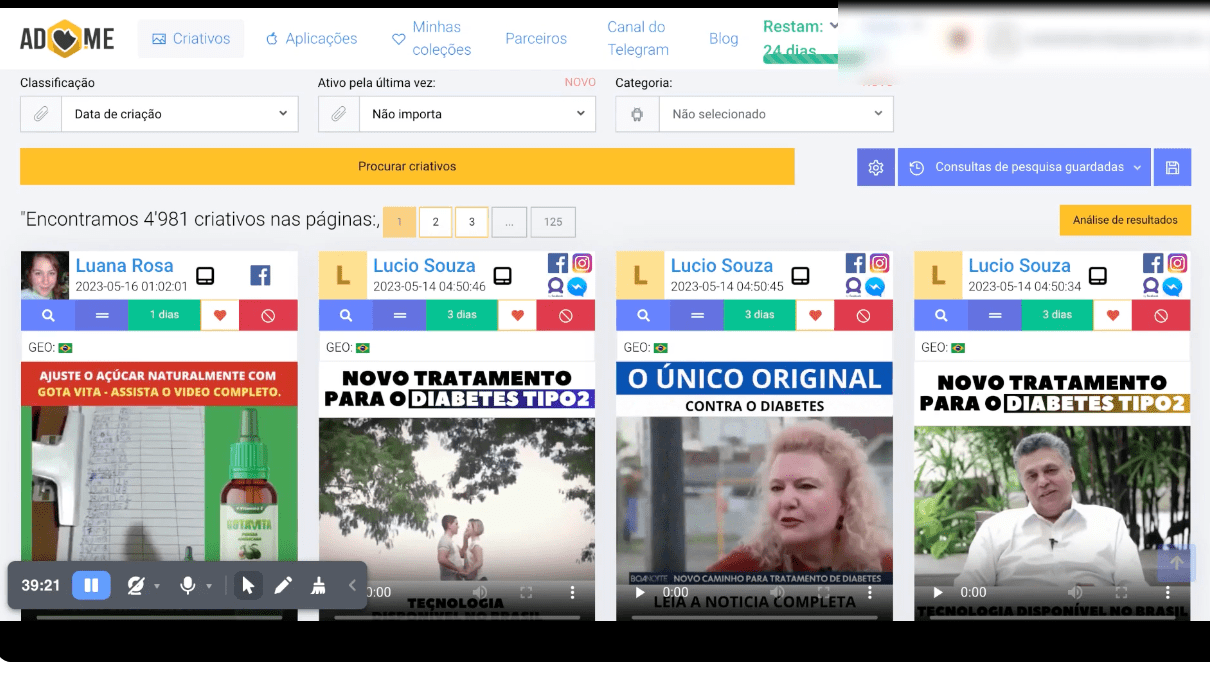The height and width of the screenshot is (678, 1210).
Task: Click the Procurar criativos button
Action: pyautogui.click(x=407, y=167)
